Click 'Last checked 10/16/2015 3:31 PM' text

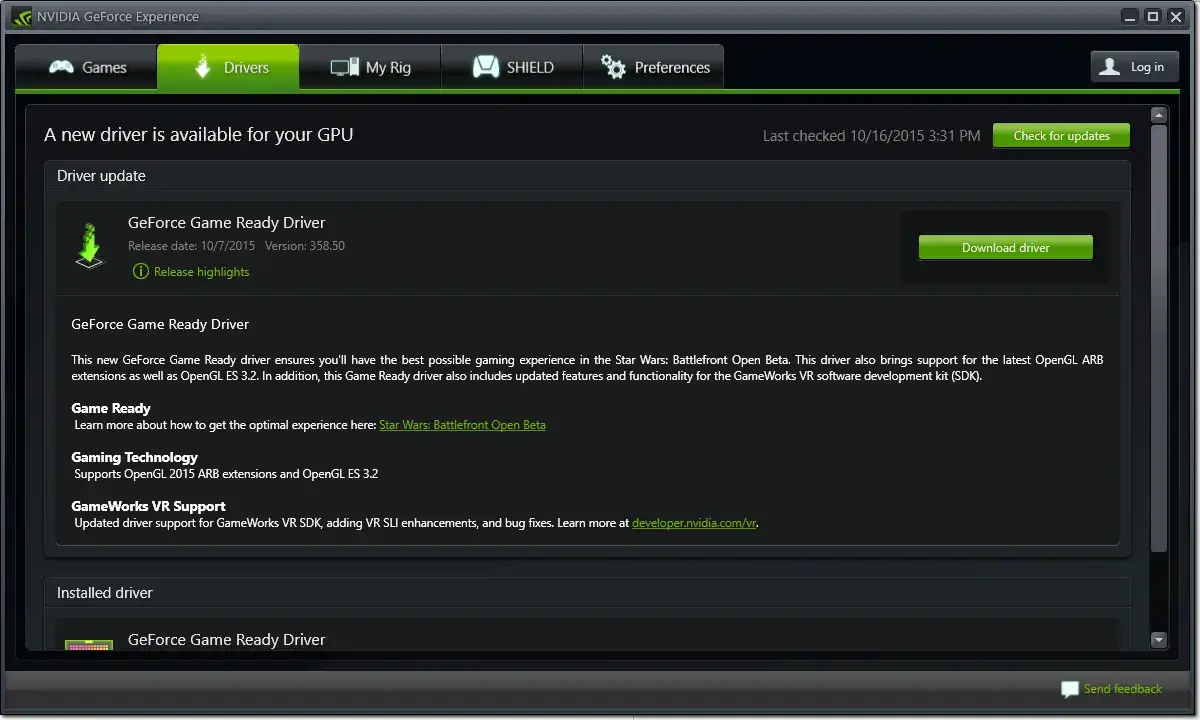pyautogui.click(x=871, y=136)
